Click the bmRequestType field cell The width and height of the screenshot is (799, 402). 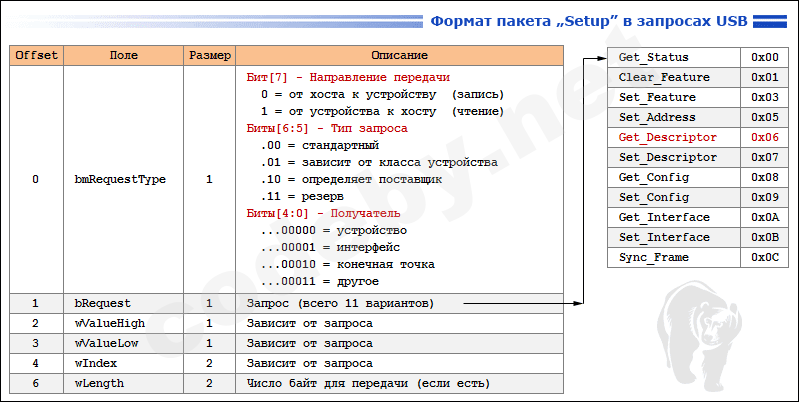point(120,179)
